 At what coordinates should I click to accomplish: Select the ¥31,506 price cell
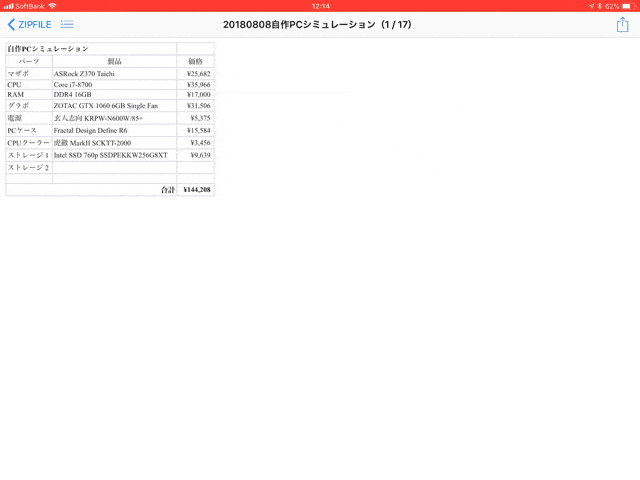[x=196, y=105]
